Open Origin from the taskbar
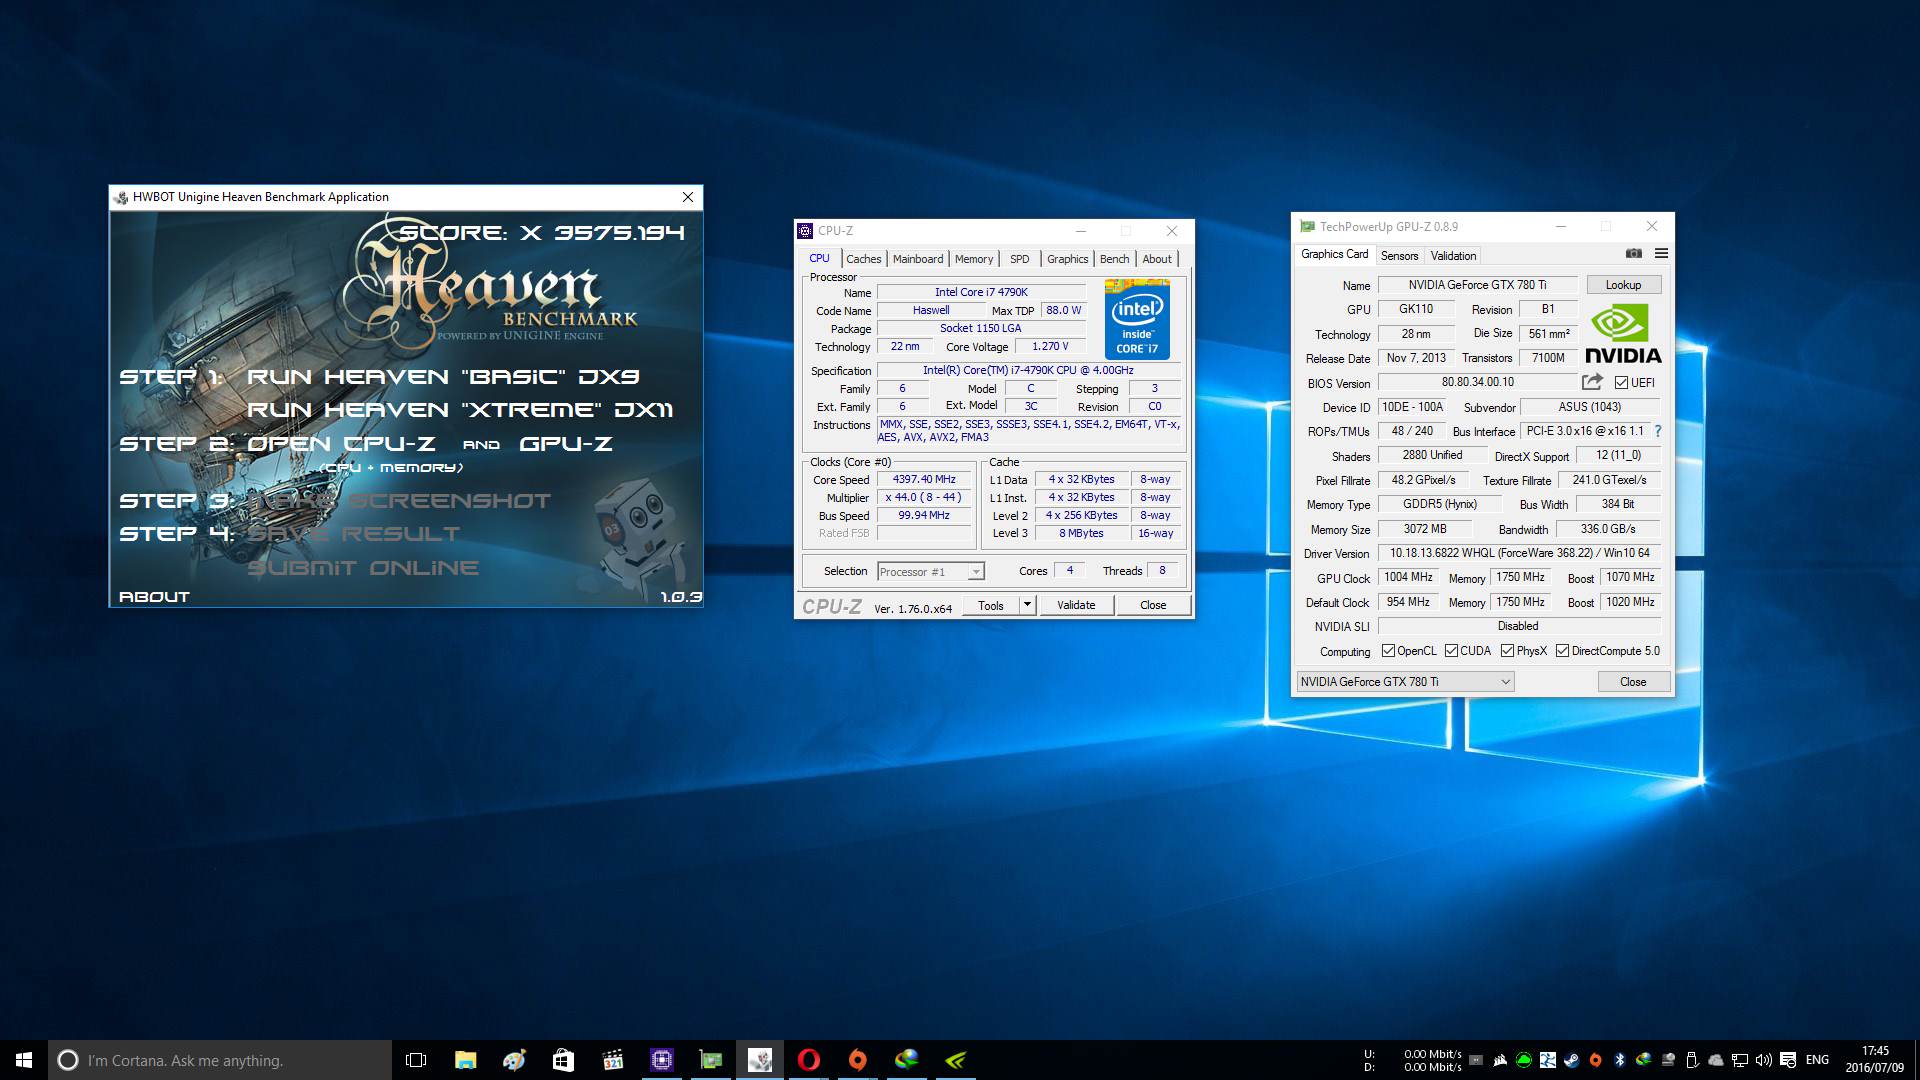 [857, 1060]
